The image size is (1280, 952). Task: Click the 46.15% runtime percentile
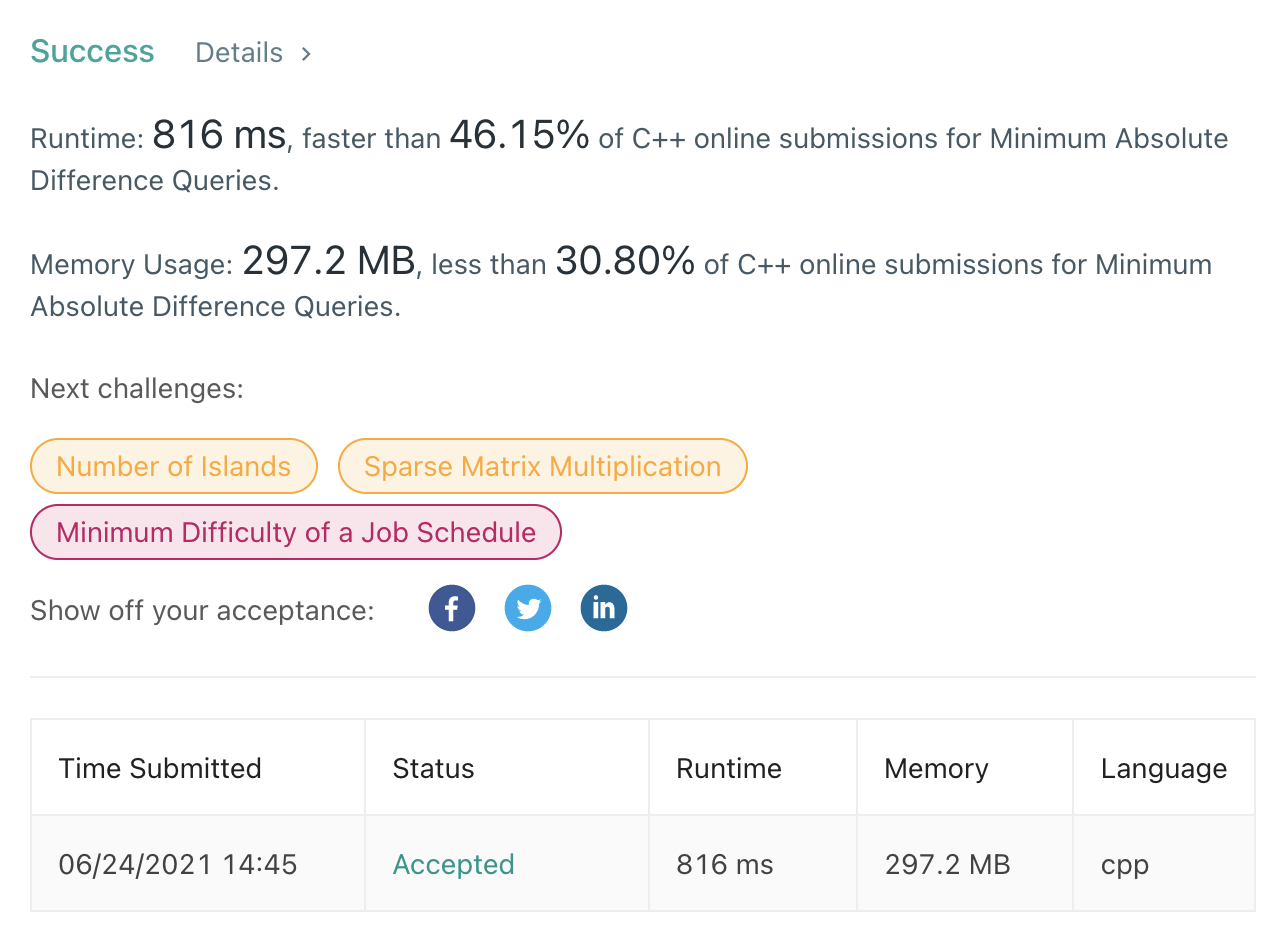(x=519, y=136)
